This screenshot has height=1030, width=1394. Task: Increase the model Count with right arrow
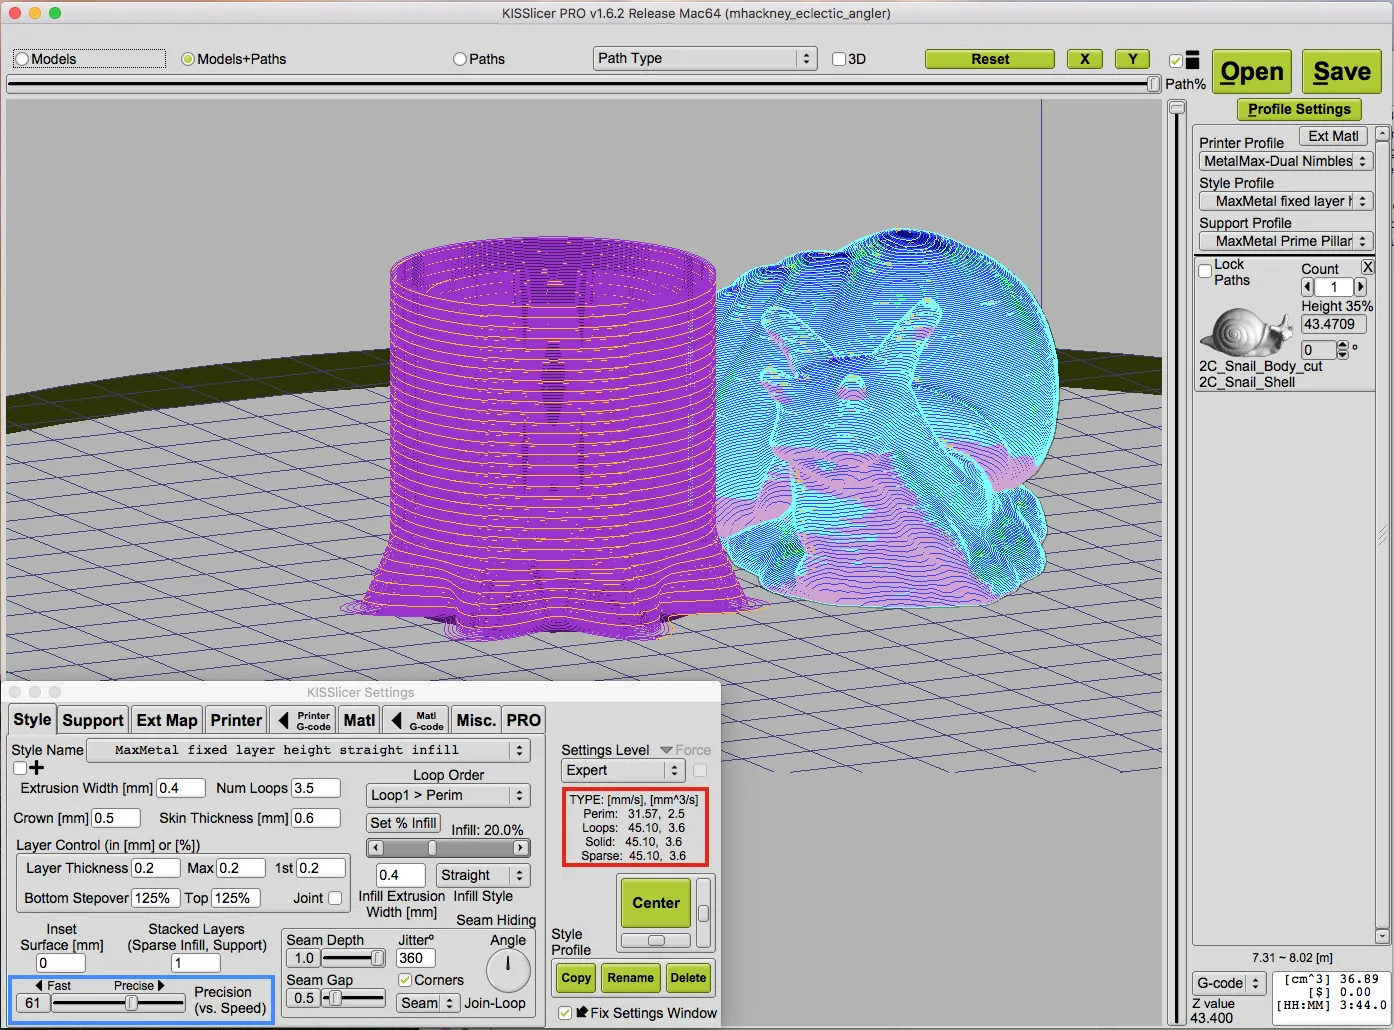(x=1360, y=287)
